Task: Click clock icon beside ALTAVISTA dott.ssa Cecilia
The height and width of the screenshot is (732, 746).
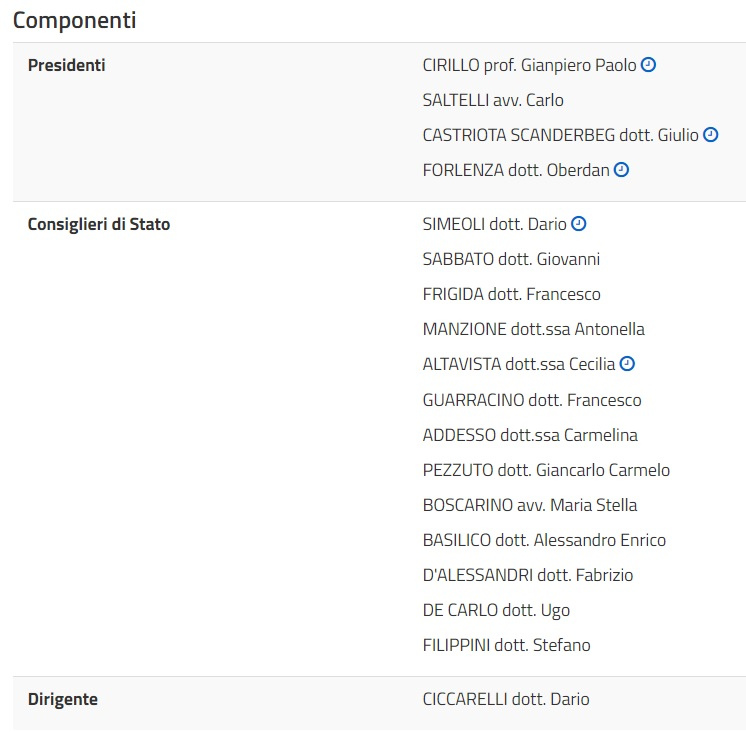Action: [627, 364]
